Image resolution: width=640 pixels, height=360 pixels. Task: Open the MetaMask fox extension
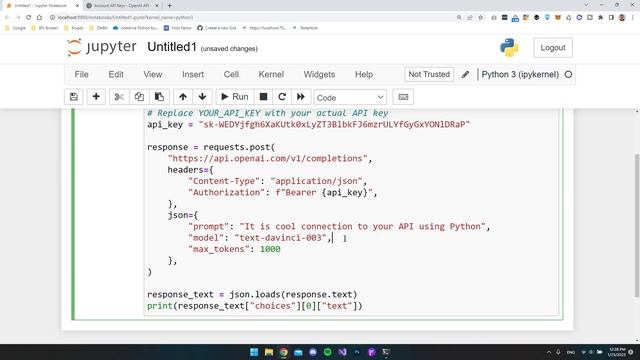558,18
